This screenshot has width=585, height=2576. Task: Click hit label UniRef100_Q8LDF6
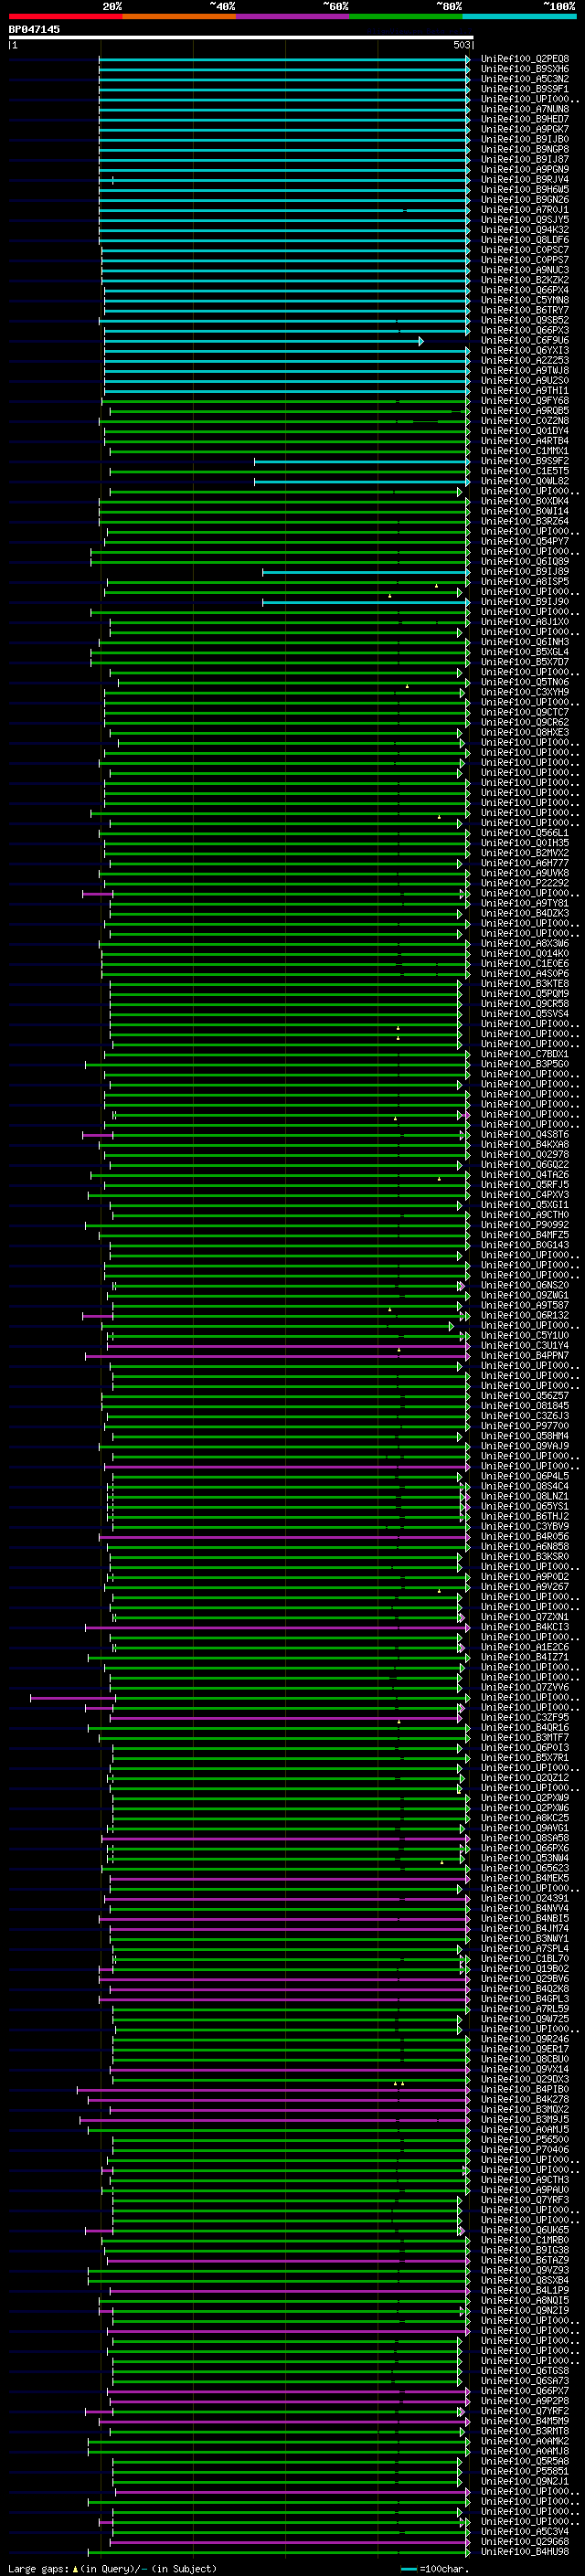(525, 240)
